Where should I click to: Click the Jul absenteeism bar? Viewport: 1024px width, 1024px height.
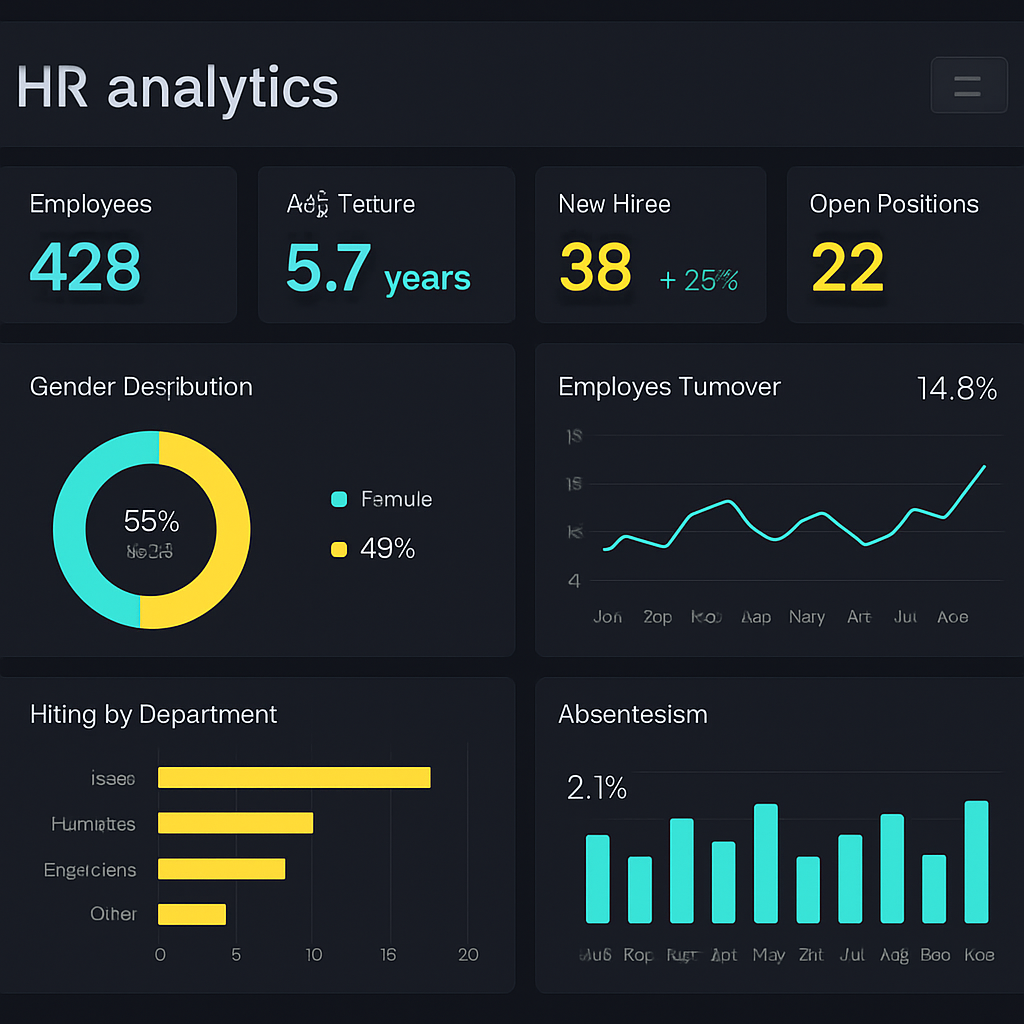[850, 878]
